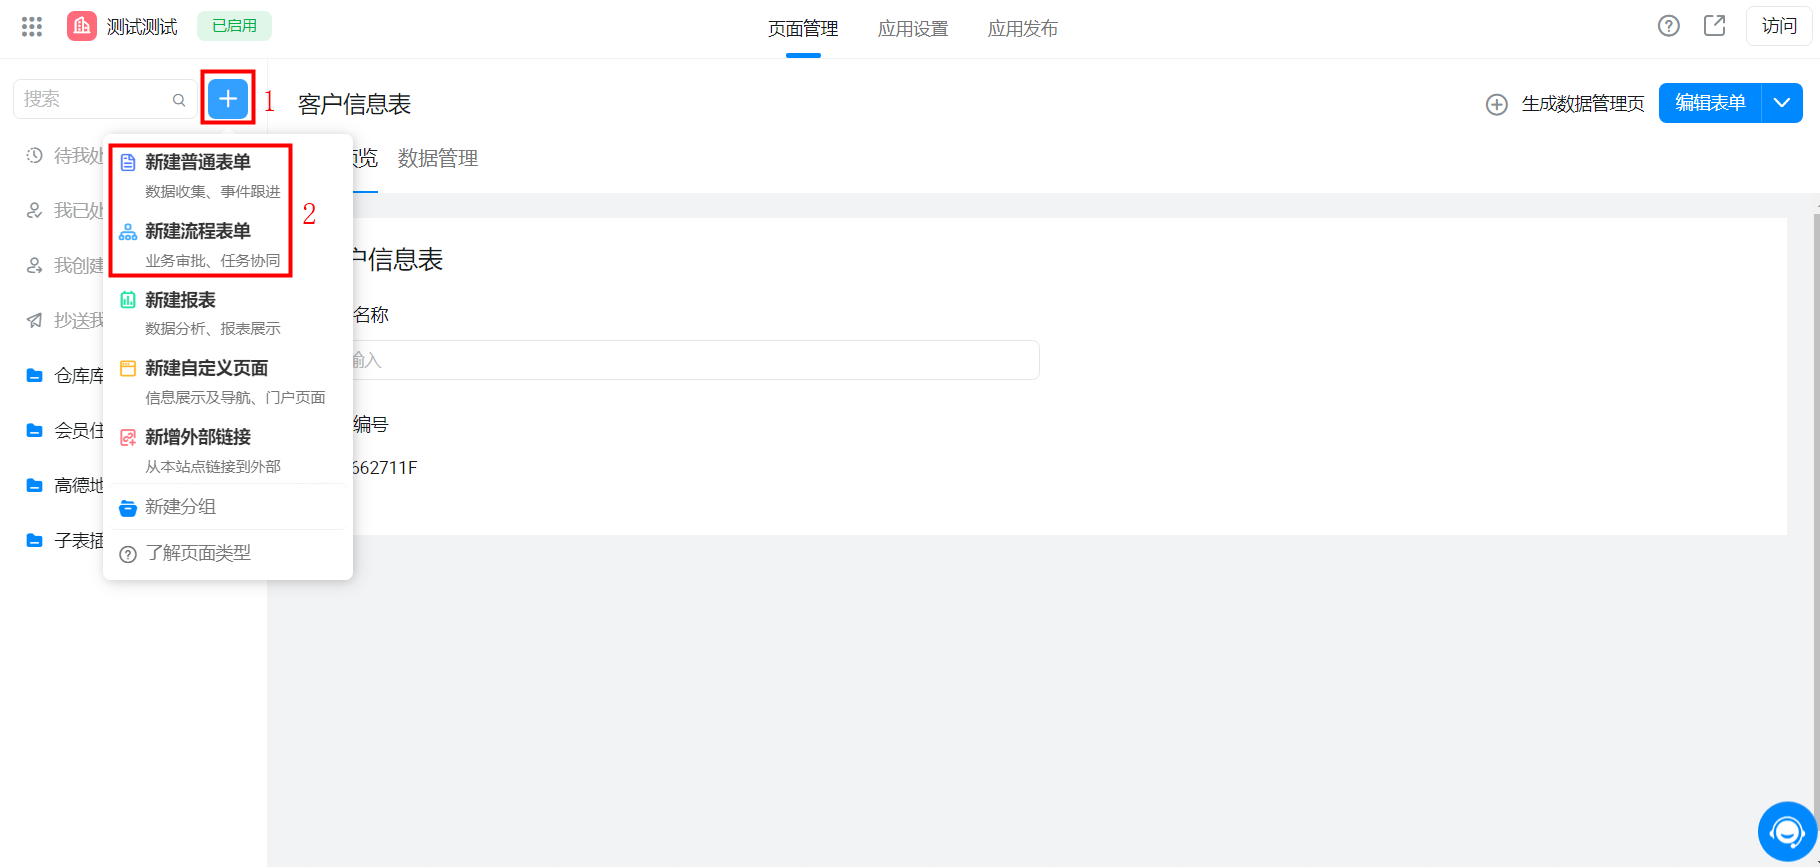
Task: Click the 待我处理 clock icon
Action: pyautogui.click(x=35, y=155)
